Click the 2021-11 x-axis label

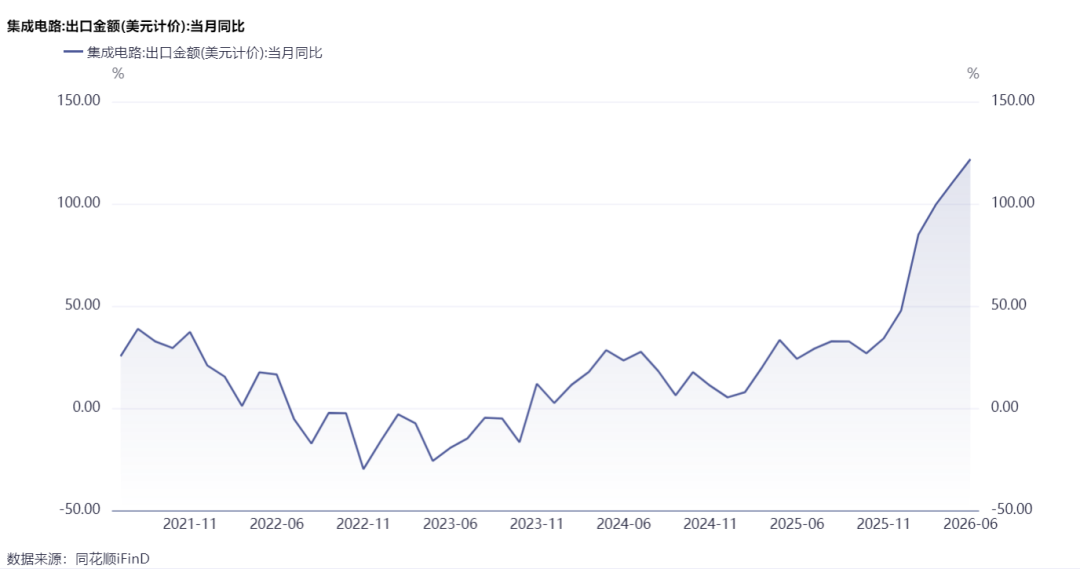(x=189, y=524)
